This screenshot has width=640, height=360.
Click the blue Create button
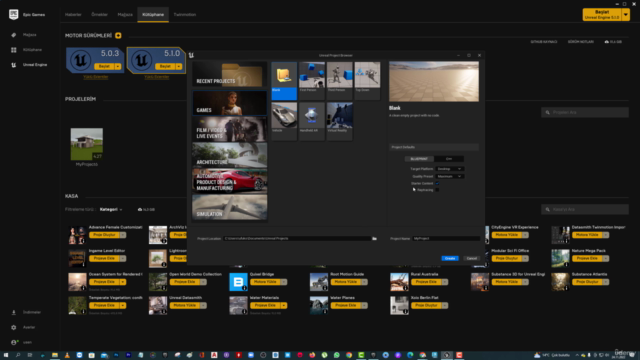pyautogui.click(x=450, y=258)
